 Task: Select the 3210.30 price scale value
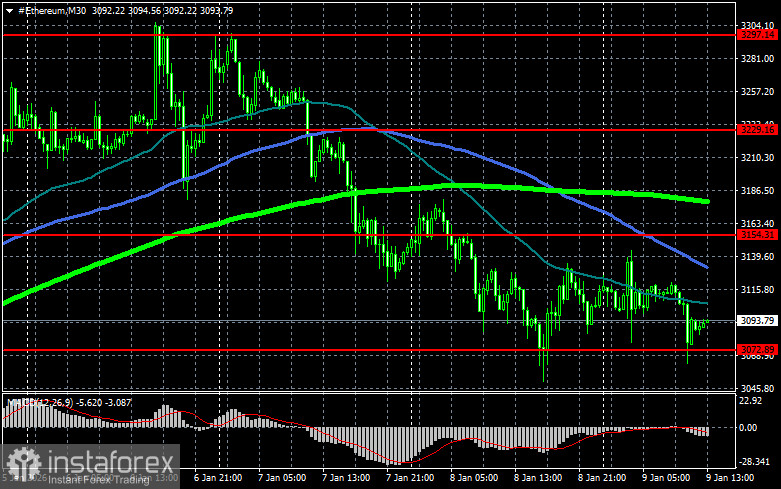pyautogui.click(x=757, y=157)
